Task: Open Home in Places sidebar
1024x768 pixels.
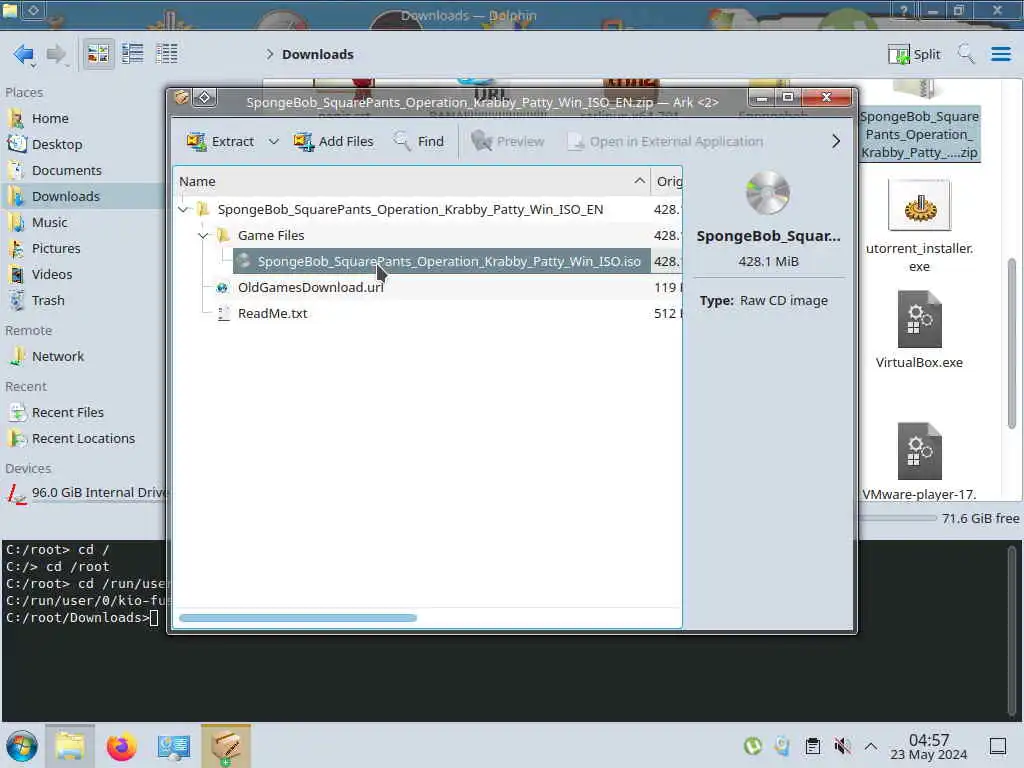Action: [x=84, y=118]
